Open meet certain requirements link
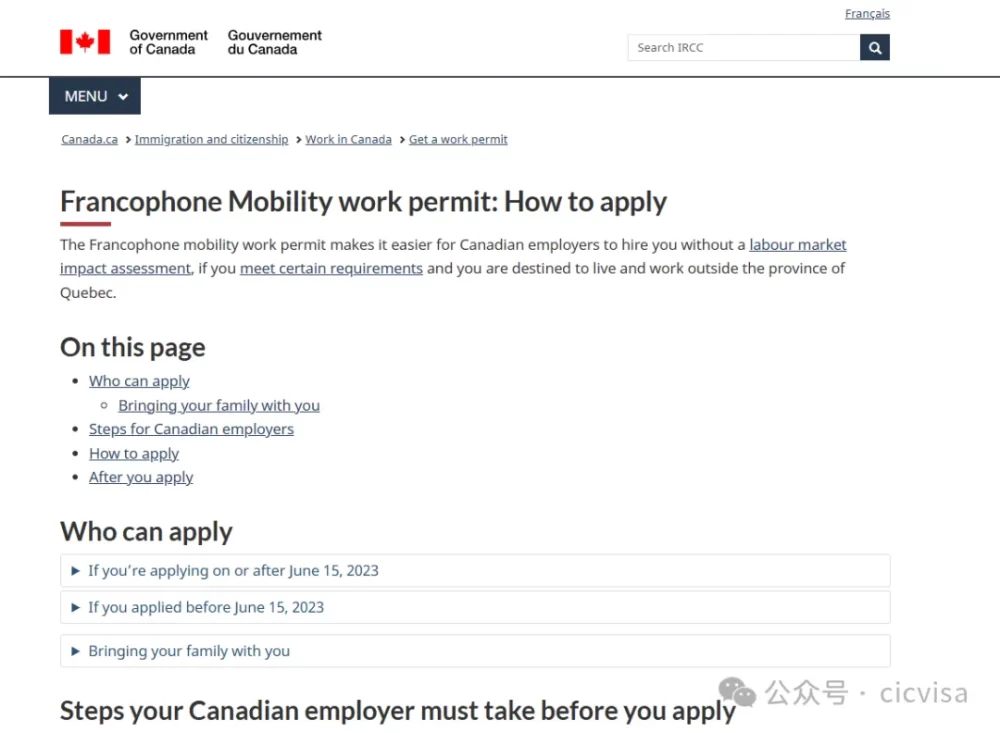The width and height of the screenshot is (1000, 733). [x=331, y=269]
